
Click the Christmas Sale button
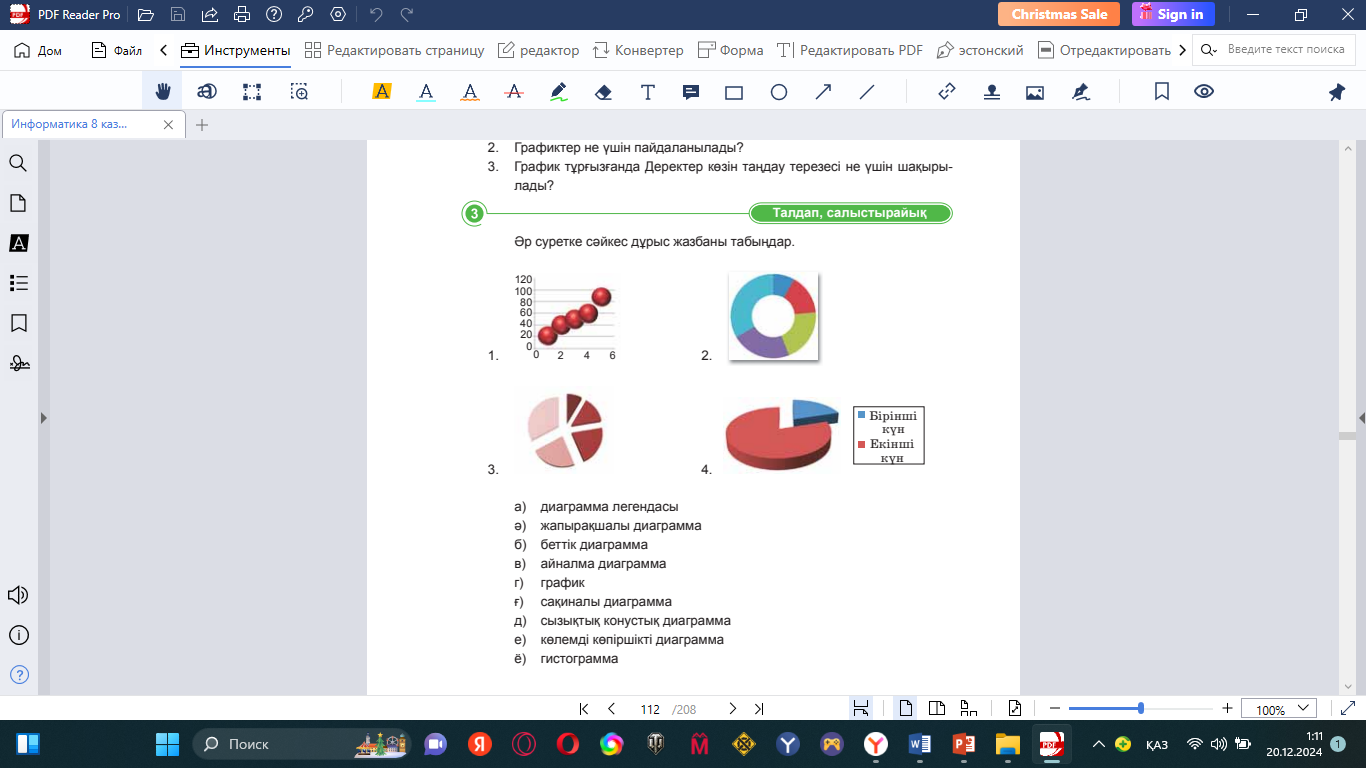click(1059, 14)
